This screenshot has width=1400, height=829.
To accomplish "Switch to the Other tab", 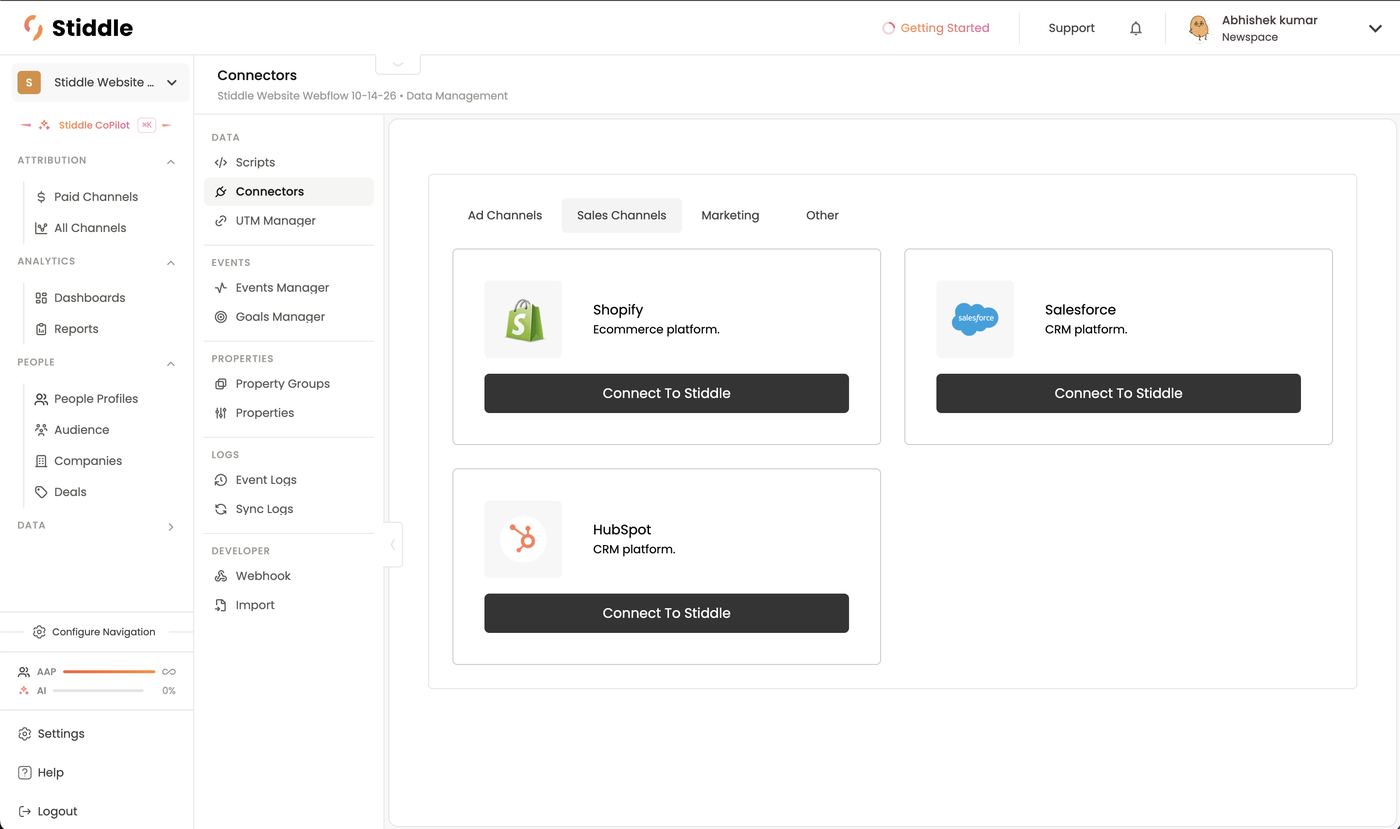I will click(x=822, y=215).
